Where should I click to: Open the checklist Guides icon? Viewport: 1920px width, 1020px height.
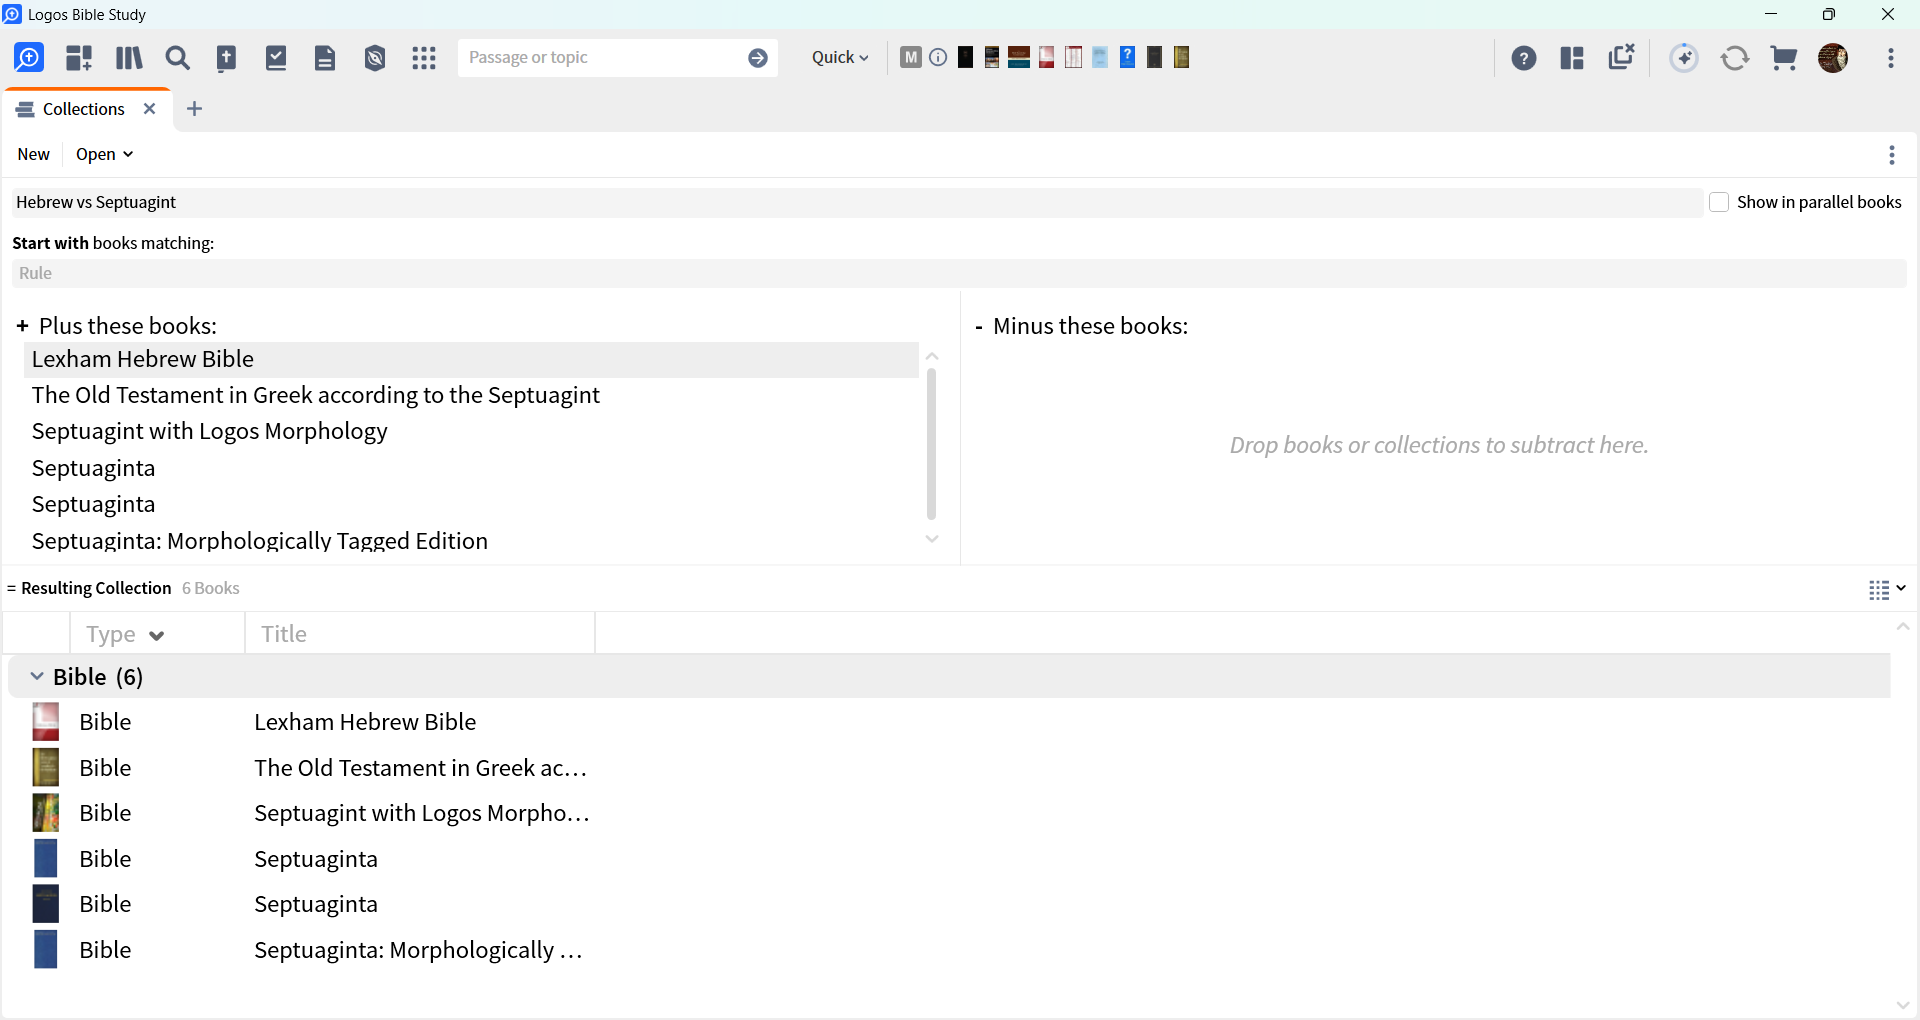[276, 58]
